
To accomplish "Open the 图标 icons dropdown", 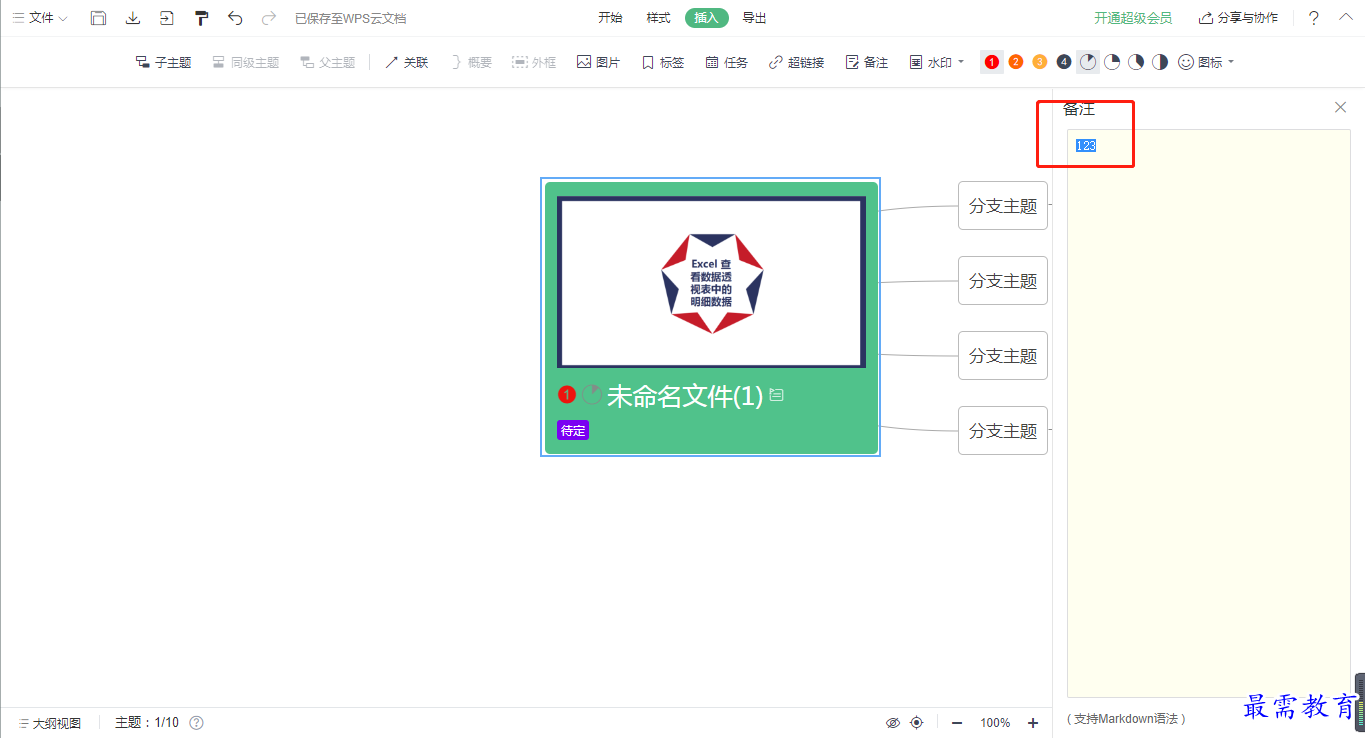I will [x=1206, y=62].
